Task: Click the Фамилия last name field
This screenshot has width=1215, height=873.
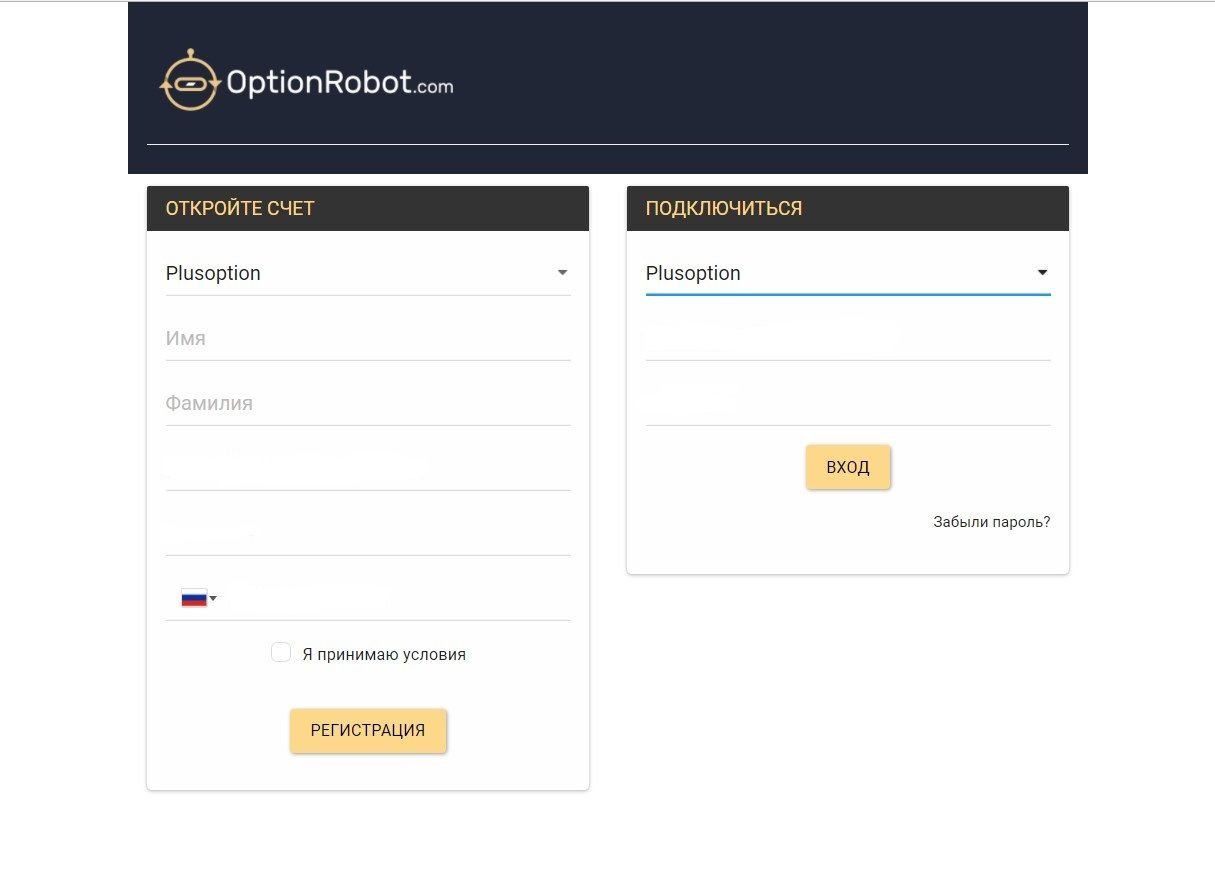Action: [x=368, y=404]
